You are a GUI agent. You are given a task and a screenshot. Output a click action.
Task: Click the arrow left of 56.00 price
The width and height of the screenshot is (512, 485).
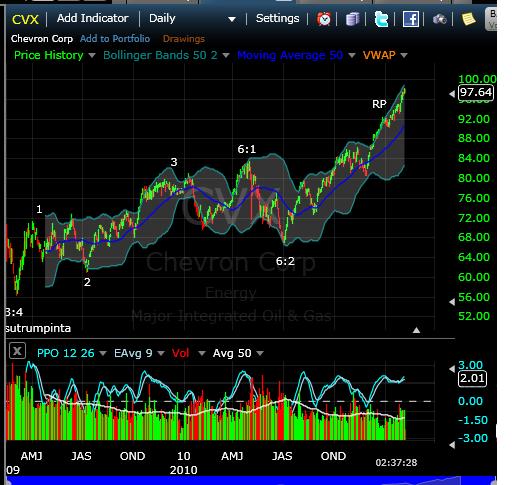point(452,302)
